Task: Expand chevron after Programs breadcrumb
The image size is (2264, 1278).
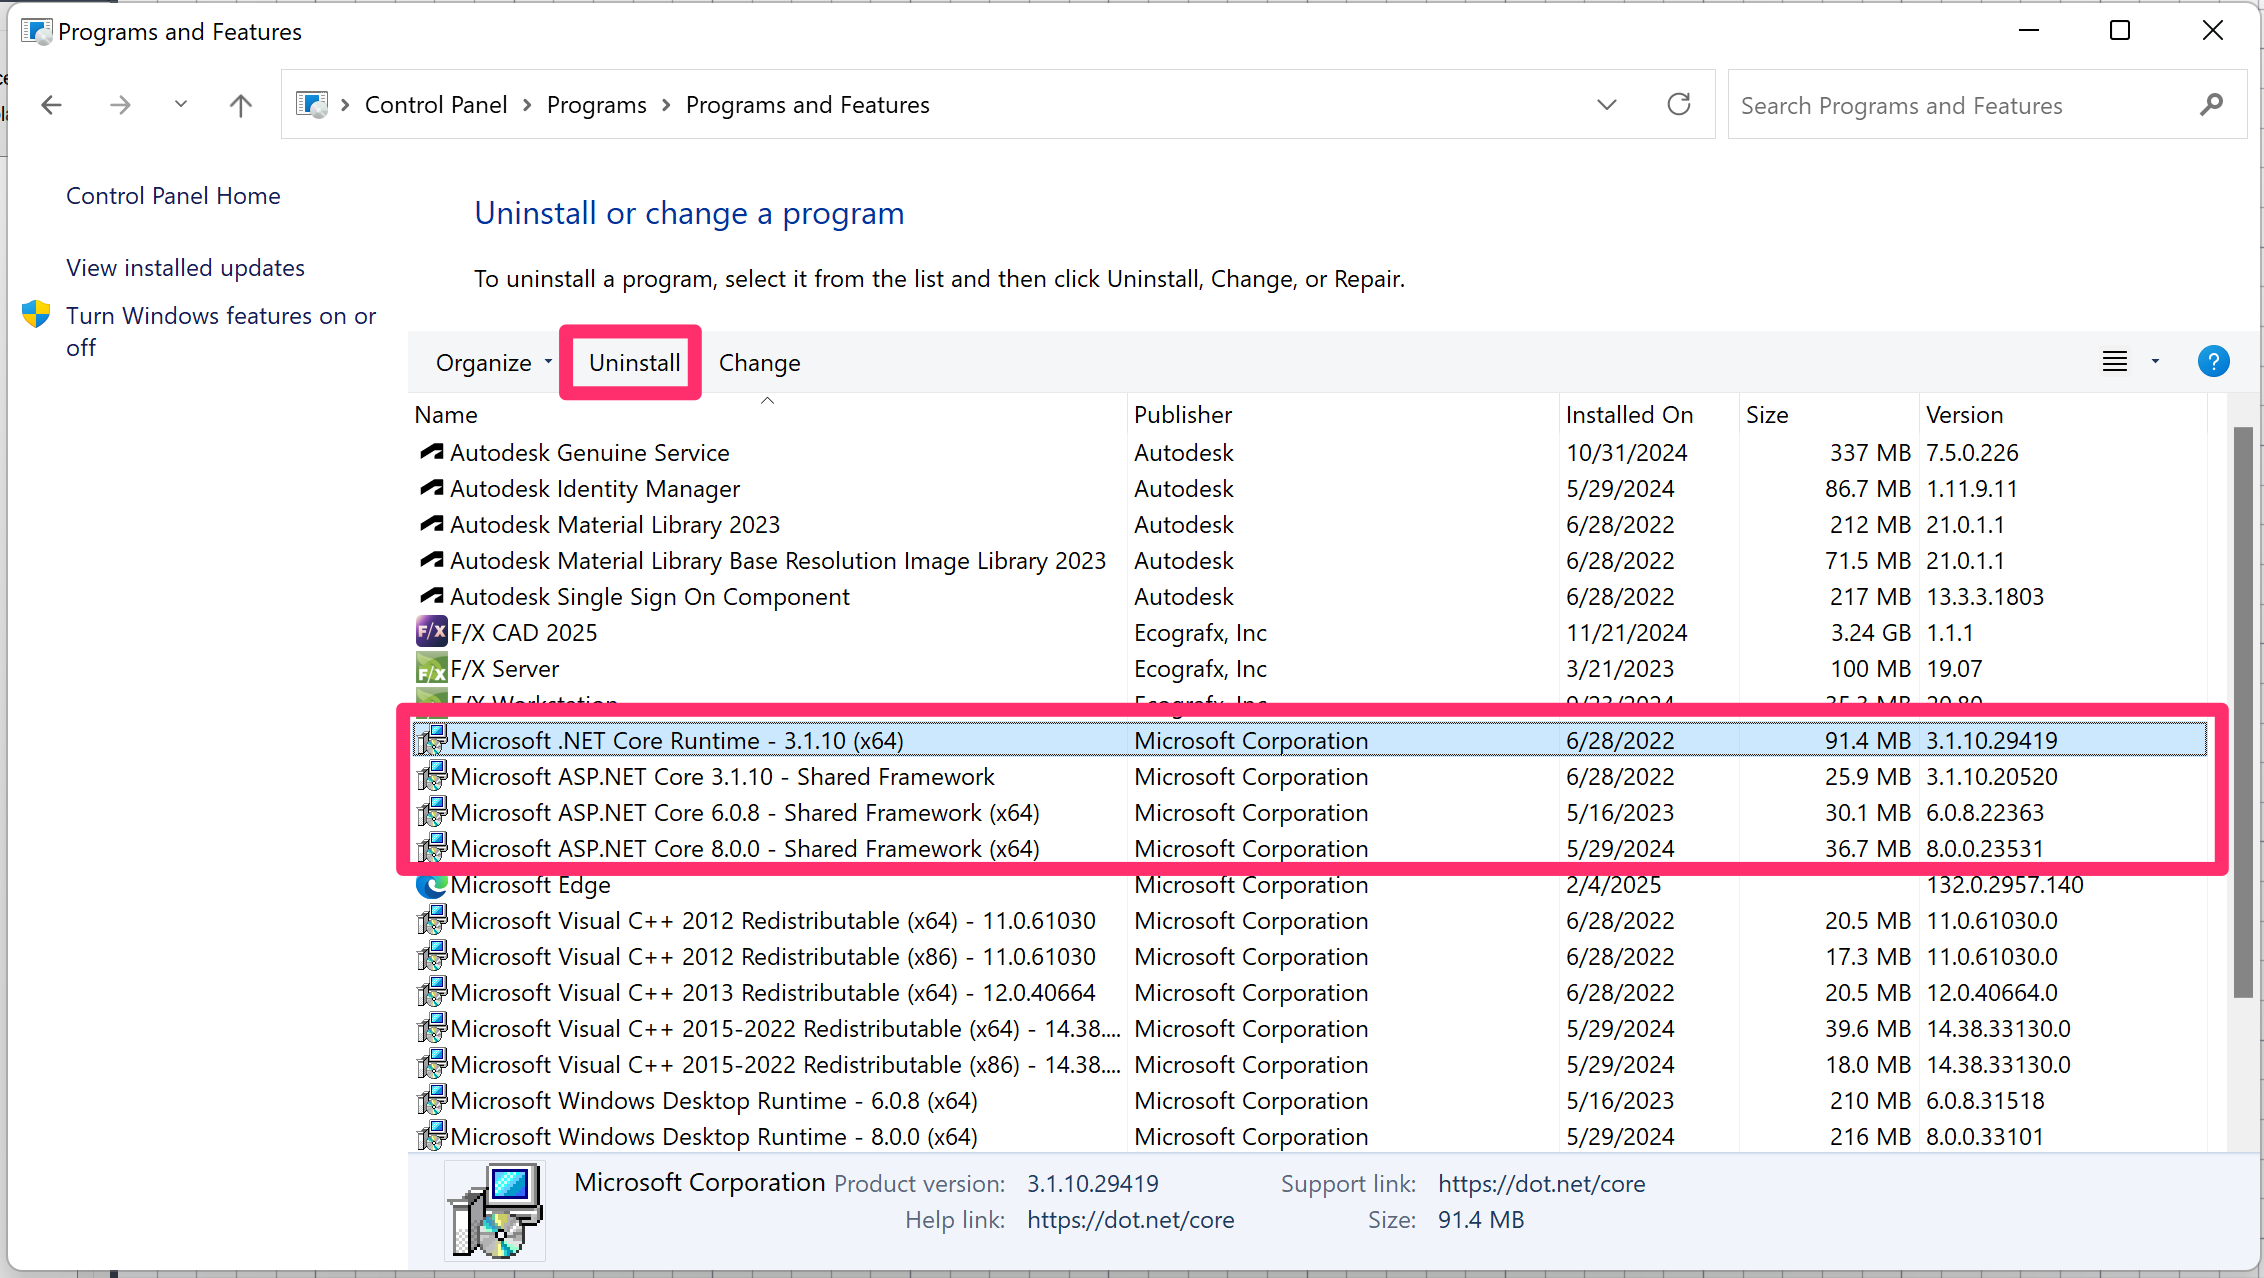Action: click(x=667, y=105)
